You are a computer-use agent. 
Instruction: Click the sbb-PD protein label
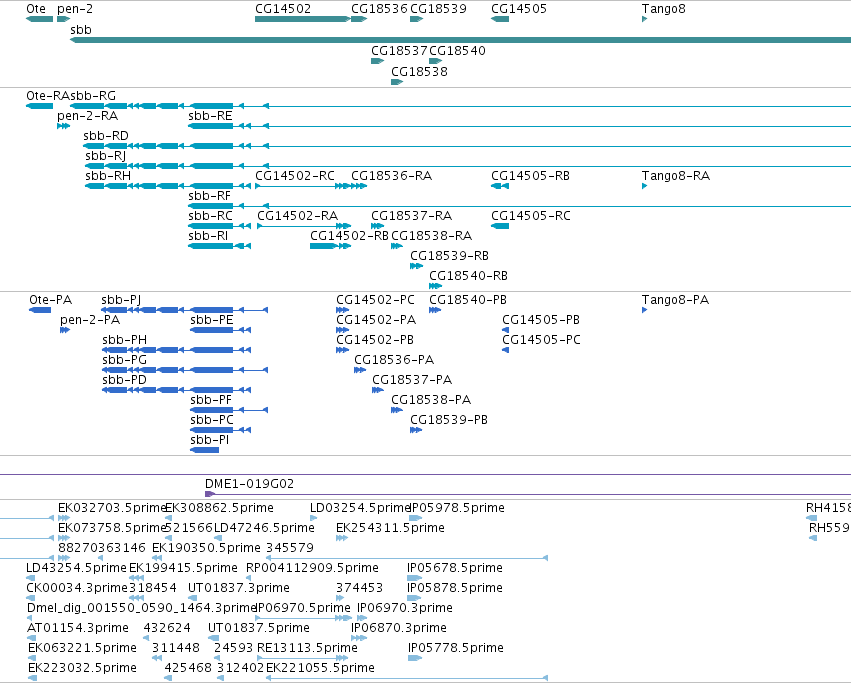coord(124,380)
